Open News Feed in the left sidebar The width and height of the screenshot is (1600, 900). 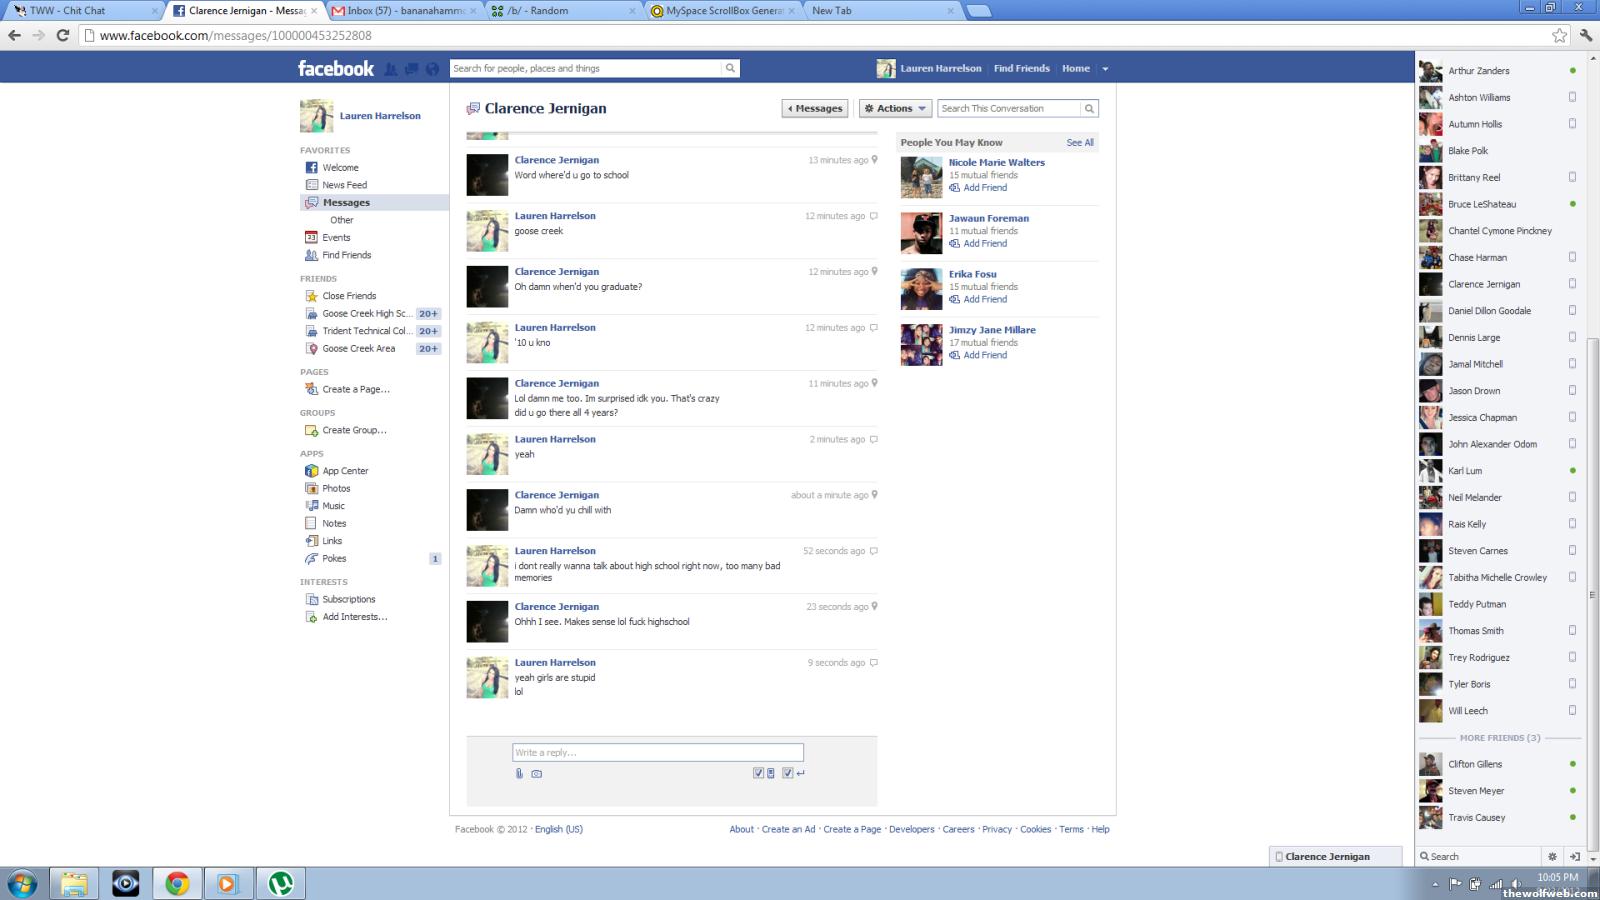pyautogui.click(x=344, y=185)
